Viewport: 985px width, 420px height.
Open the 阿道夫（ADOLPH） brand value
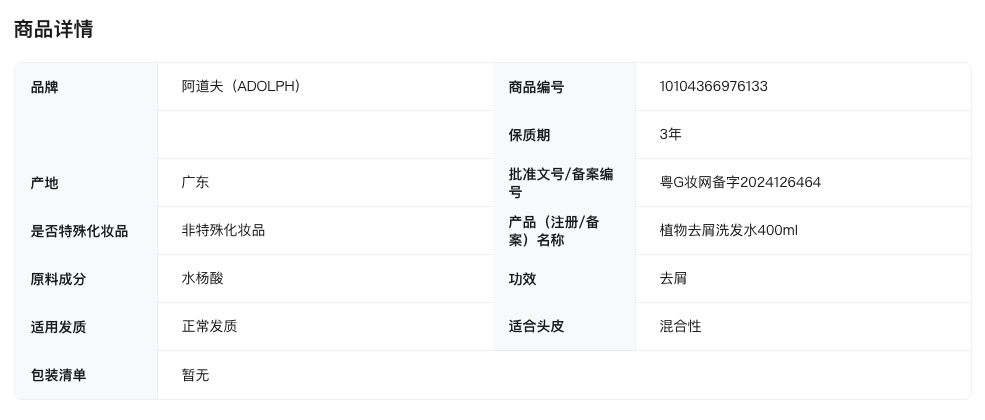click(x=241, y=86)
